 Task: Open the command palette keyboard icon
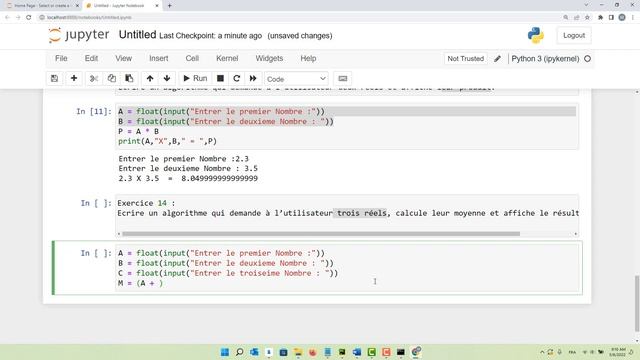coord(343,78)
